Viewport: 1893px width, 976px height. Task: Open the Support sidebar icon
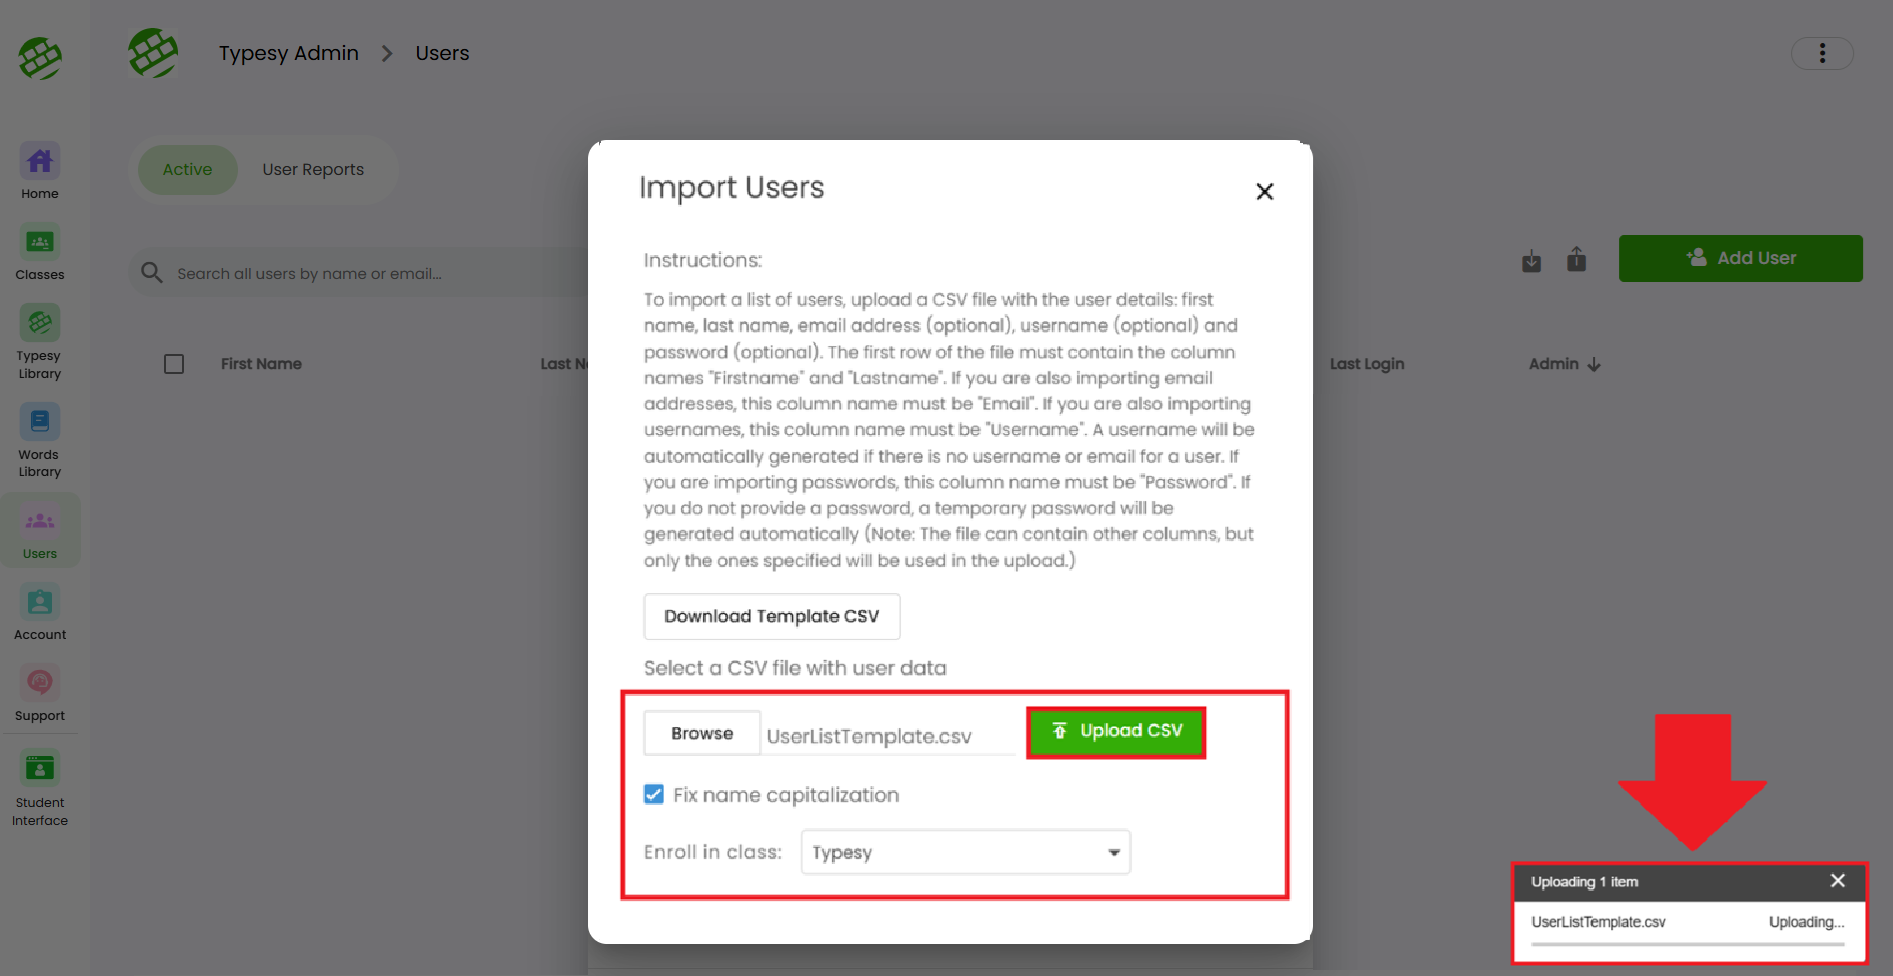[x=40, y=684]
